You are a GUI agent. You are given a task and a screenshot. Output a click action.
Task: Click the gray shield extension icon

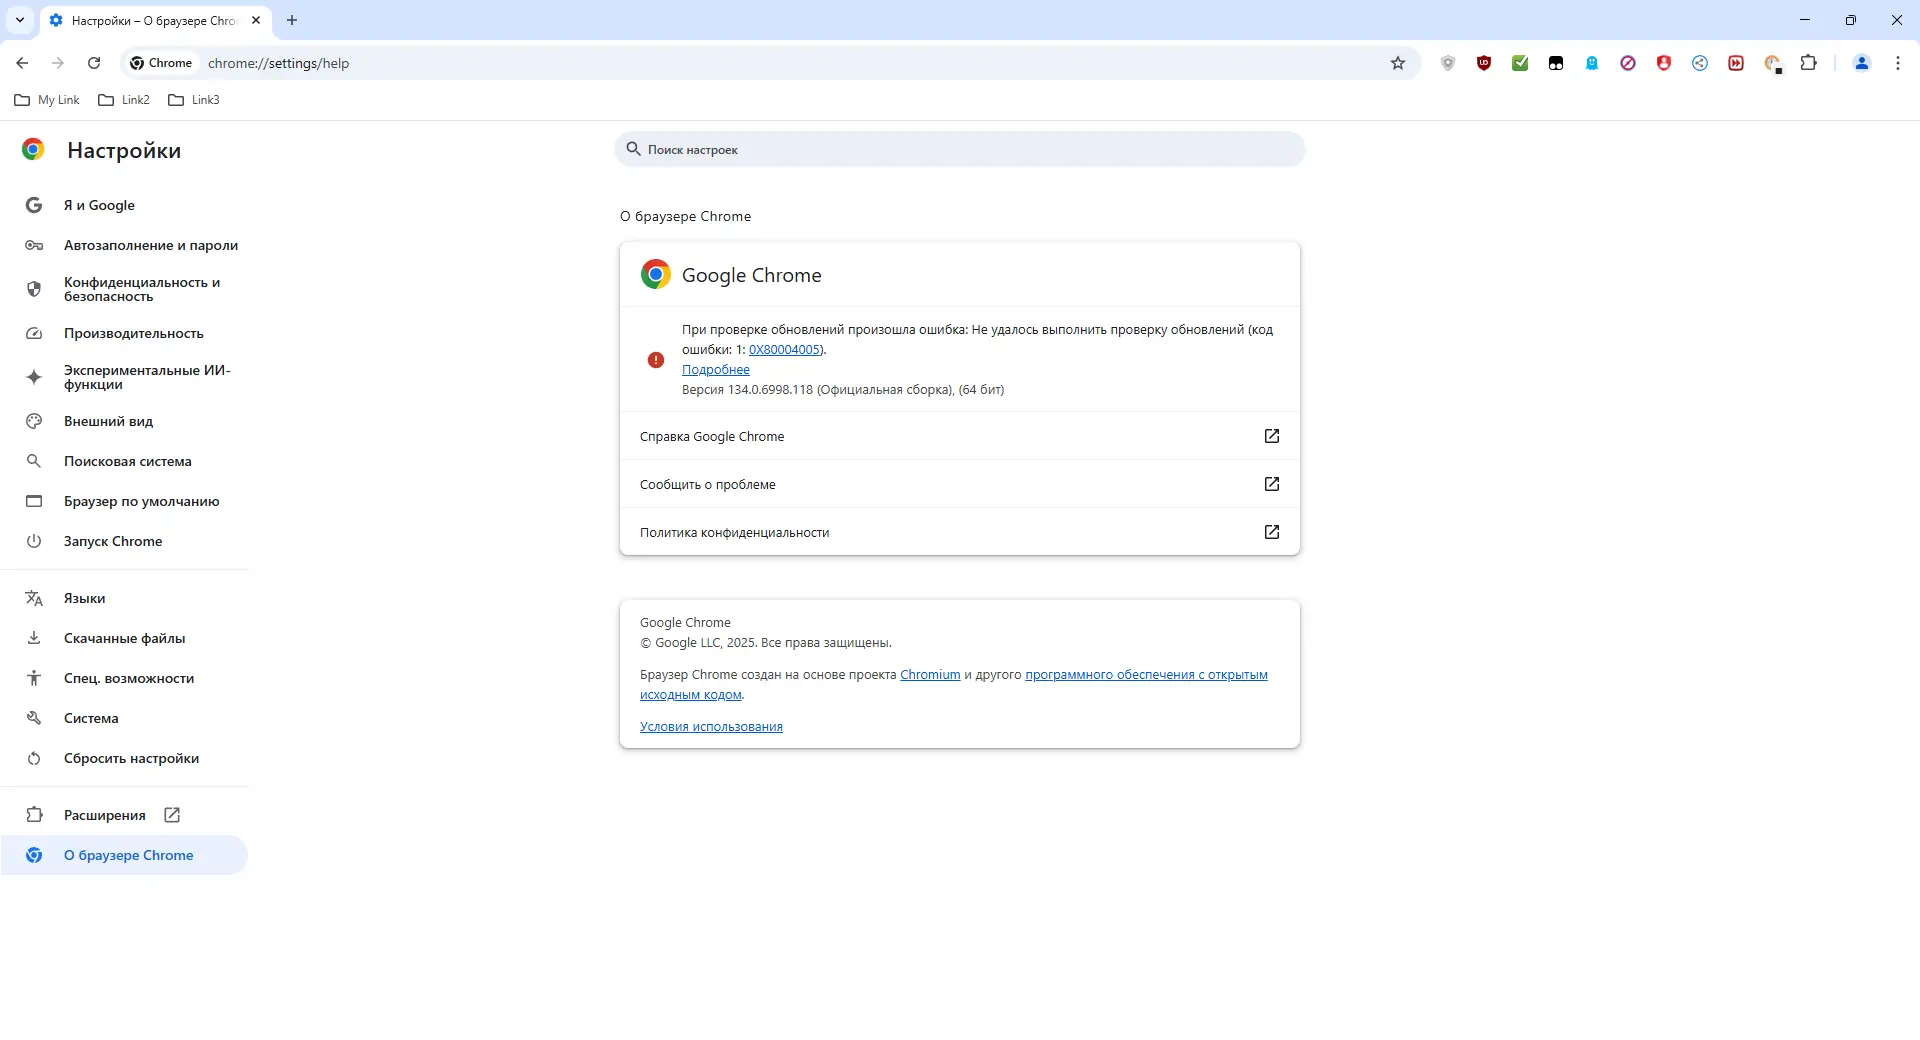pyautogui.click(x=1448, y=63)
